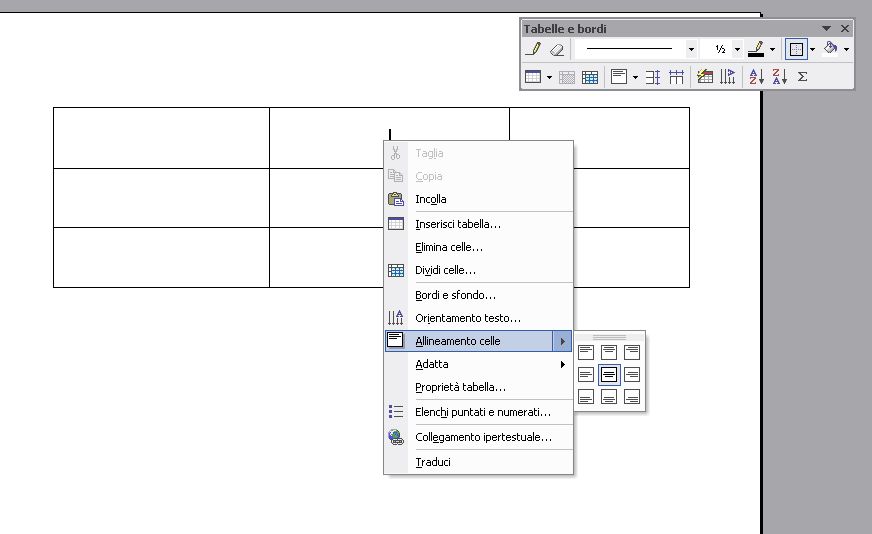Choose Incolla from the context menu
This screenshot has width=872, height=534.
pos(478,199)
